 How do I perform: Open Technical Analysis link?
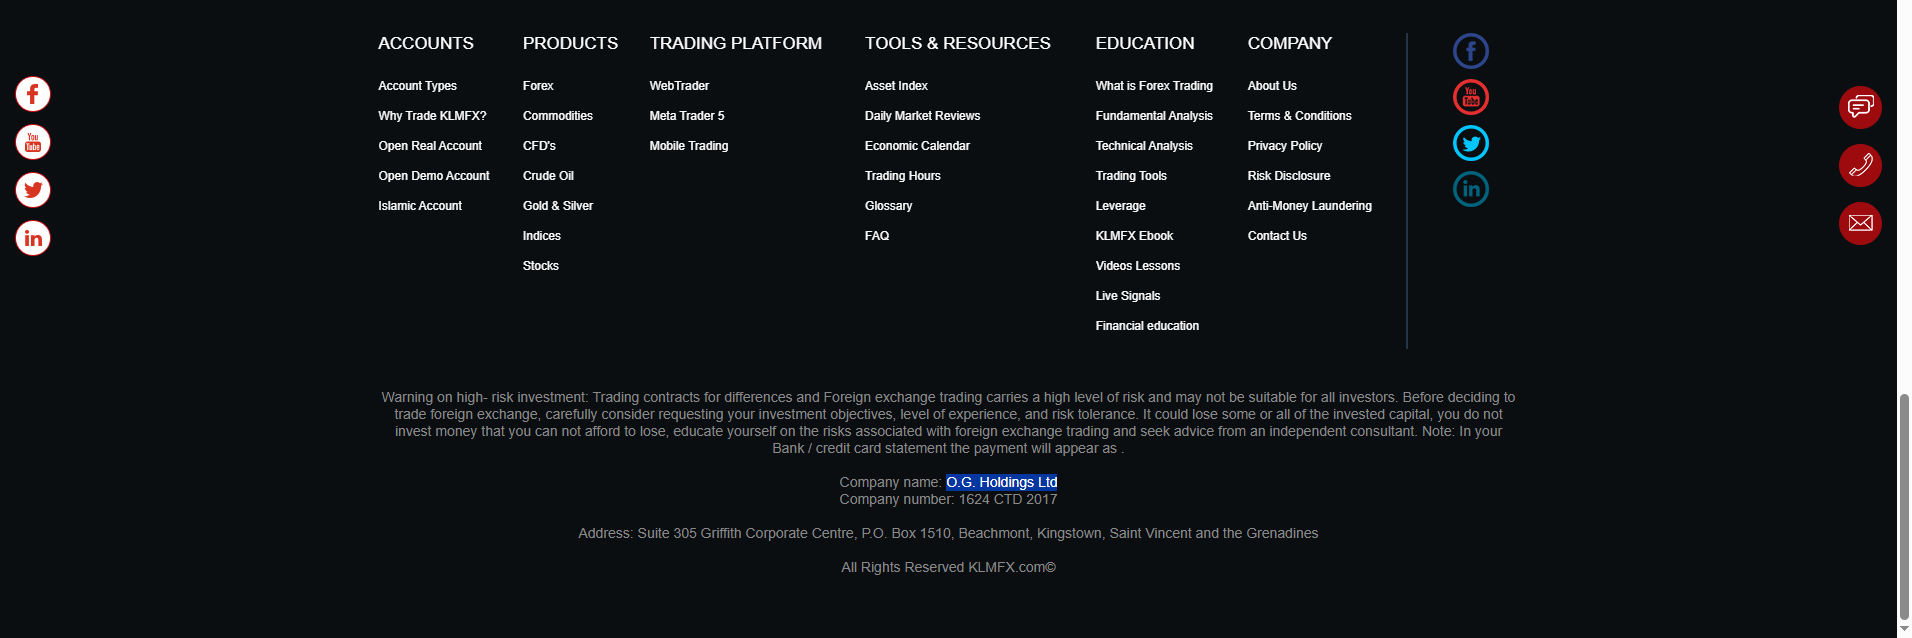click(x=1144, y=146)
